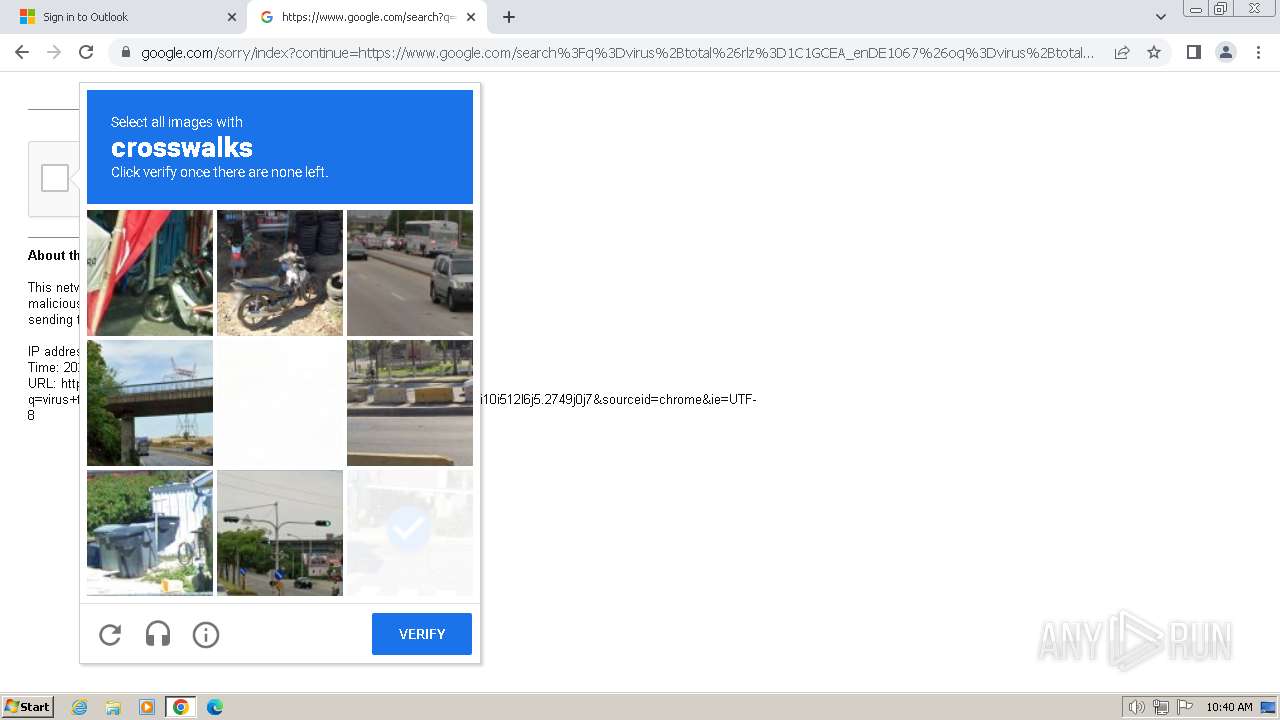This screenshot has width=1280, height=720.
Task: Switch to Sign in to Outlook tab
Action: [x=122, y=17]
